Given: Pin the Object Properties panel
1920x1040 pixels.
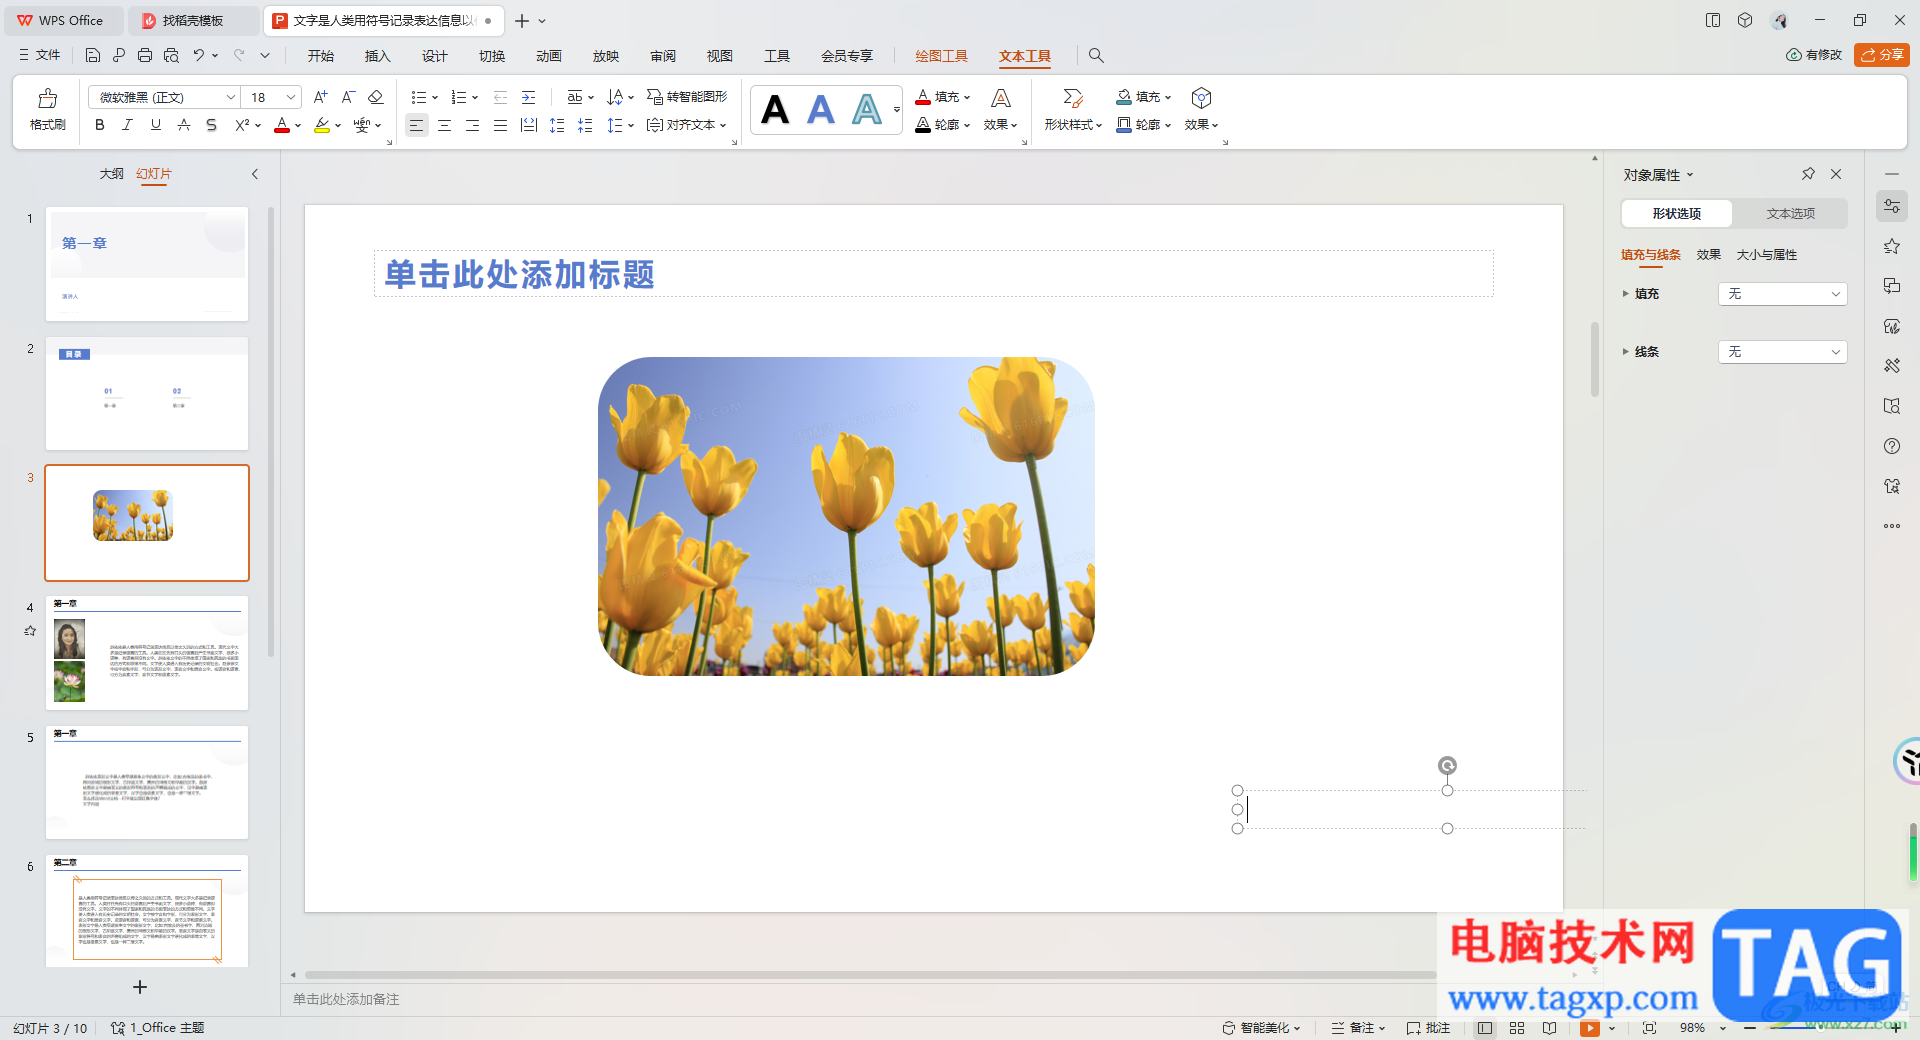Looking at the screenshot, I should [1808, 174].
